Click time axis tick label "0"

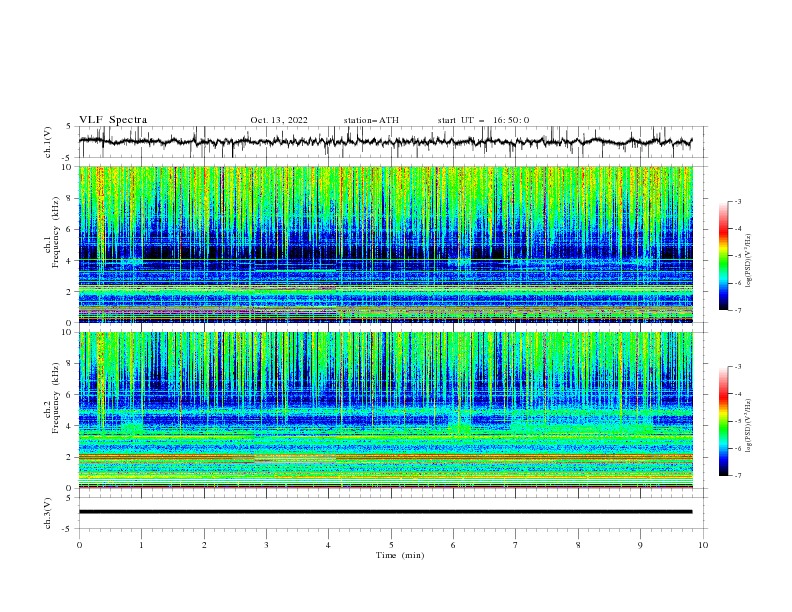coord(79,545)
